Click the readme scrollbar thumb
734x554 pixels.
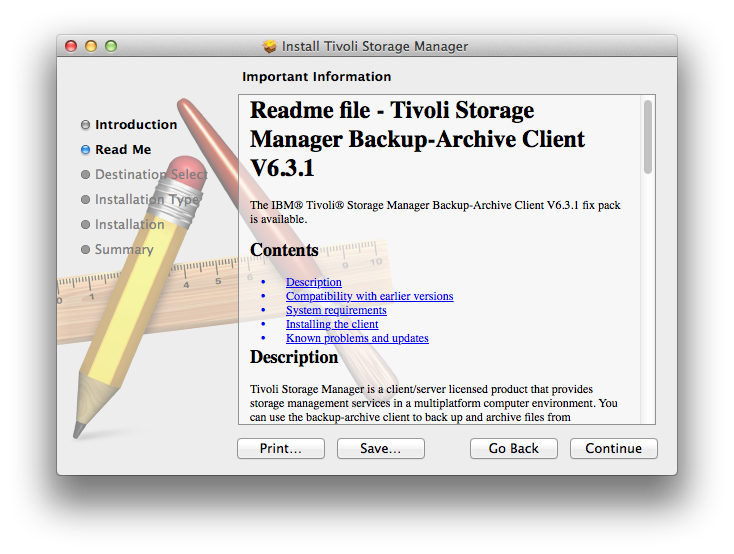click(x=648, y=137)
